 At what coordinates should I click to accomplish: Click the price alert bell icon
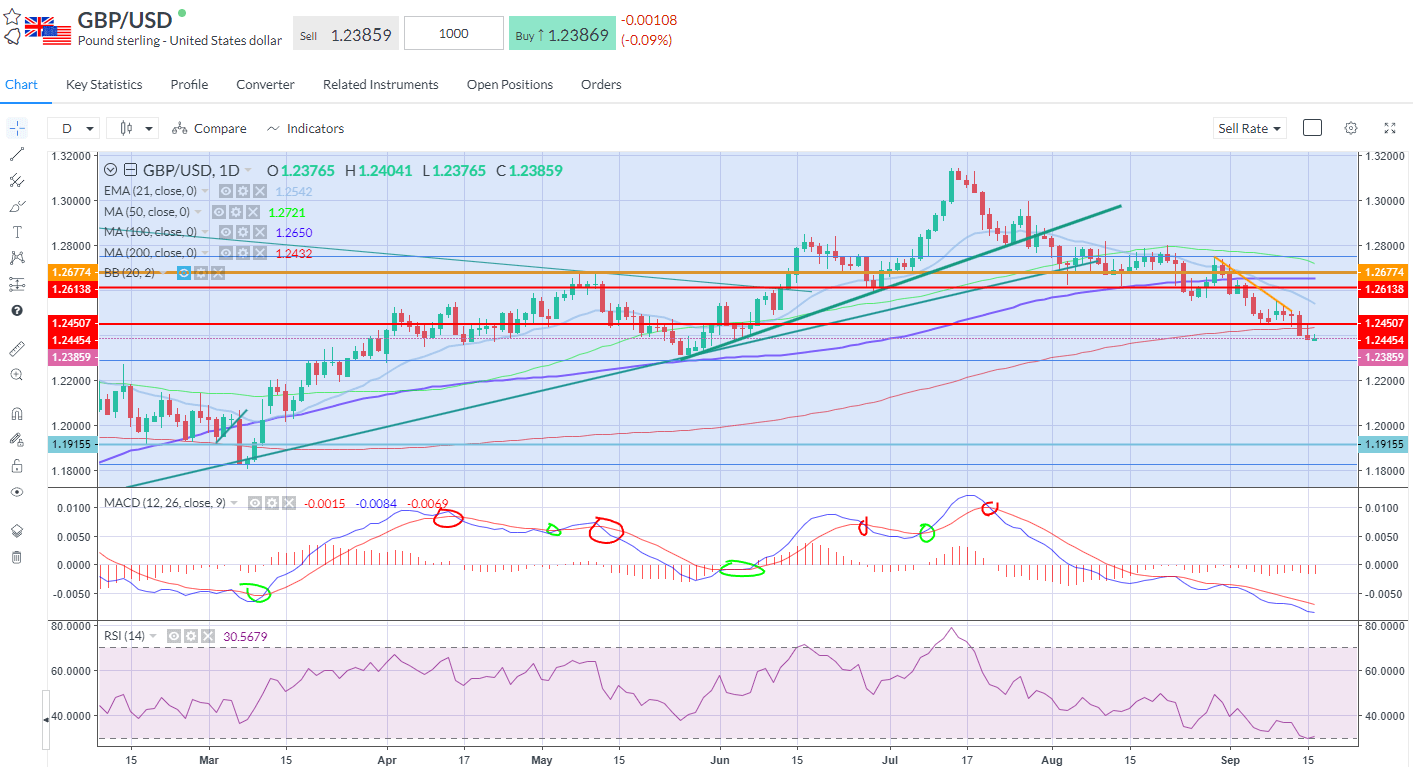(12, 38)
